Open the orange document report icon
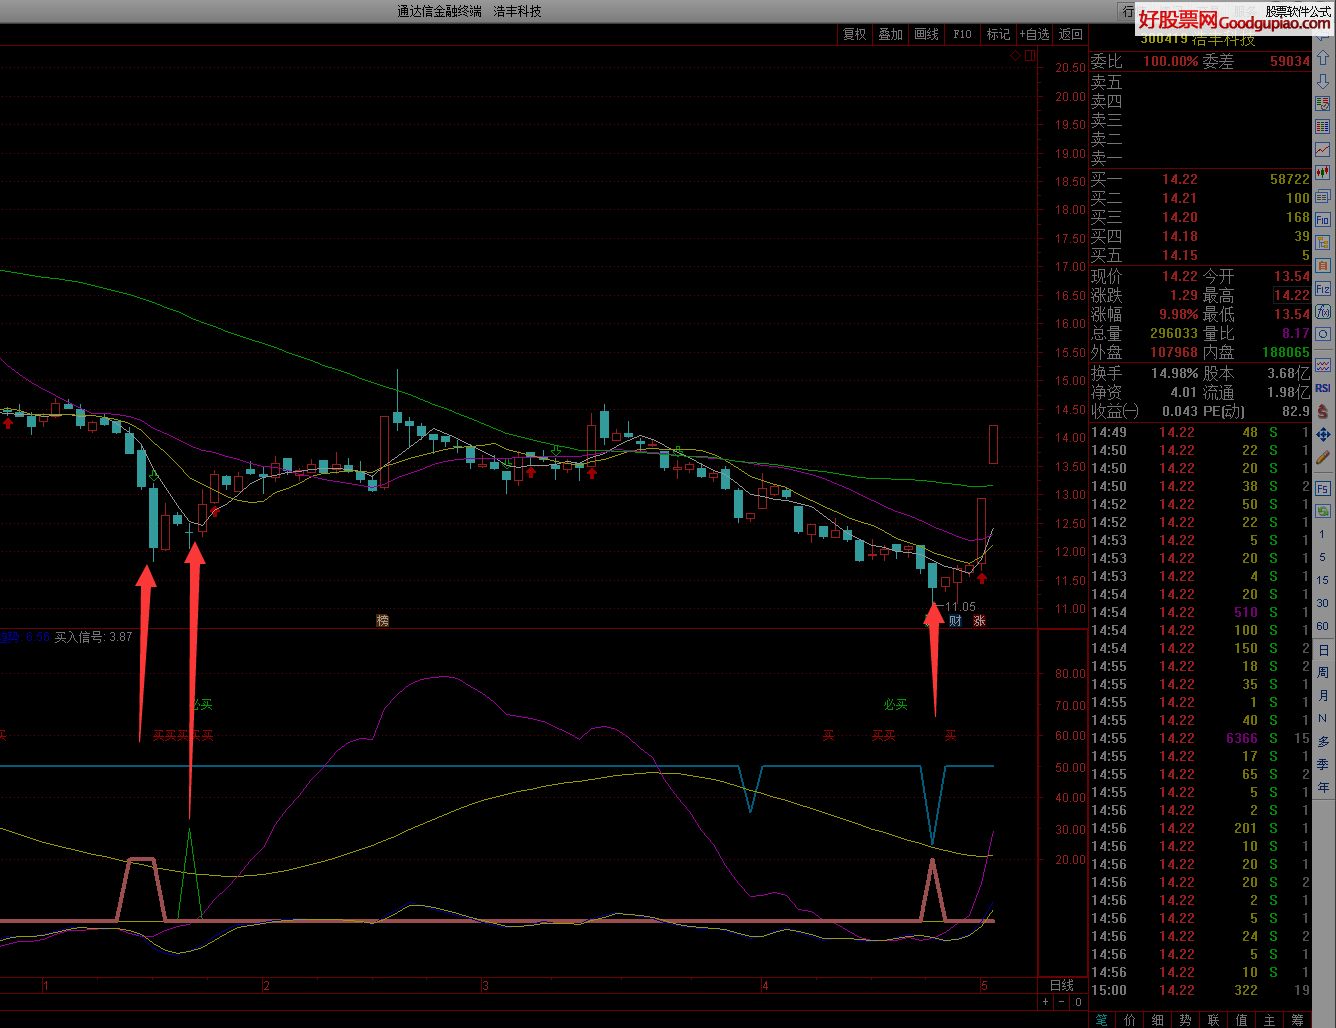Viewport: 1336px width, 1028px height. (1323, 265)
